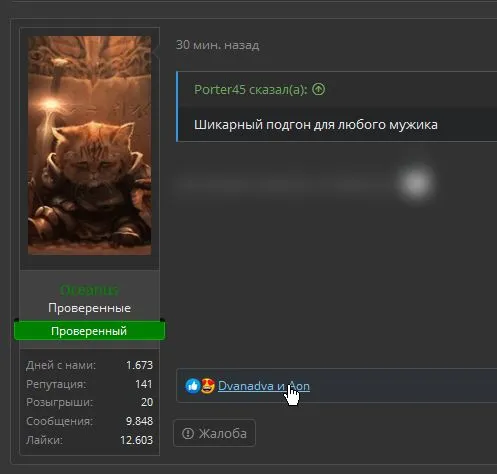Click the heart-eyes emoji reaction icon
The image size is (497, 474).
208,386
